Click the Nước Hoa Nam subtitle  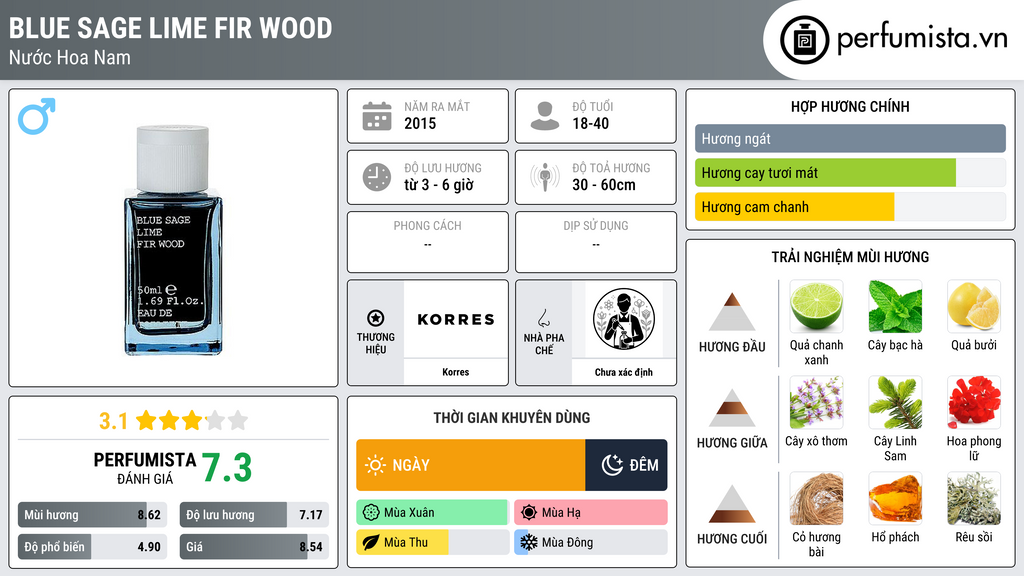coord(70,57)
